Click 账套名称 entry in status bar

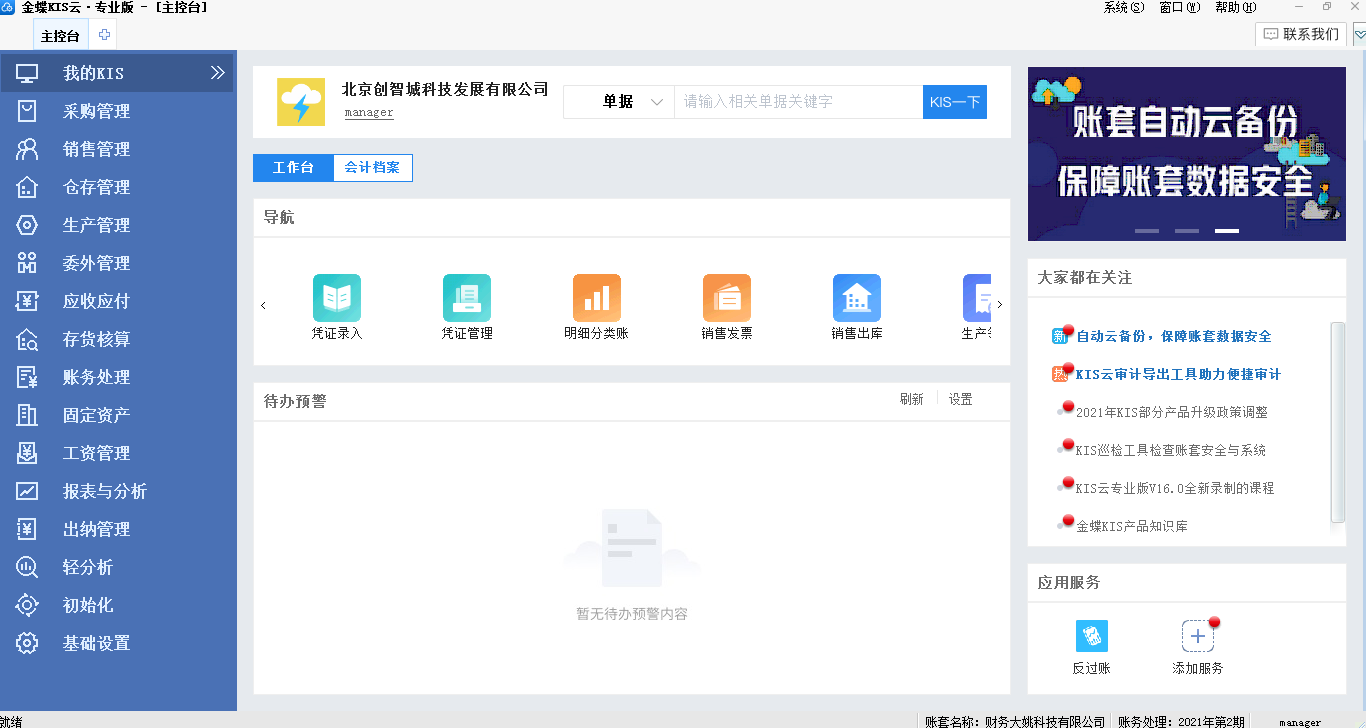(1015, 721)
